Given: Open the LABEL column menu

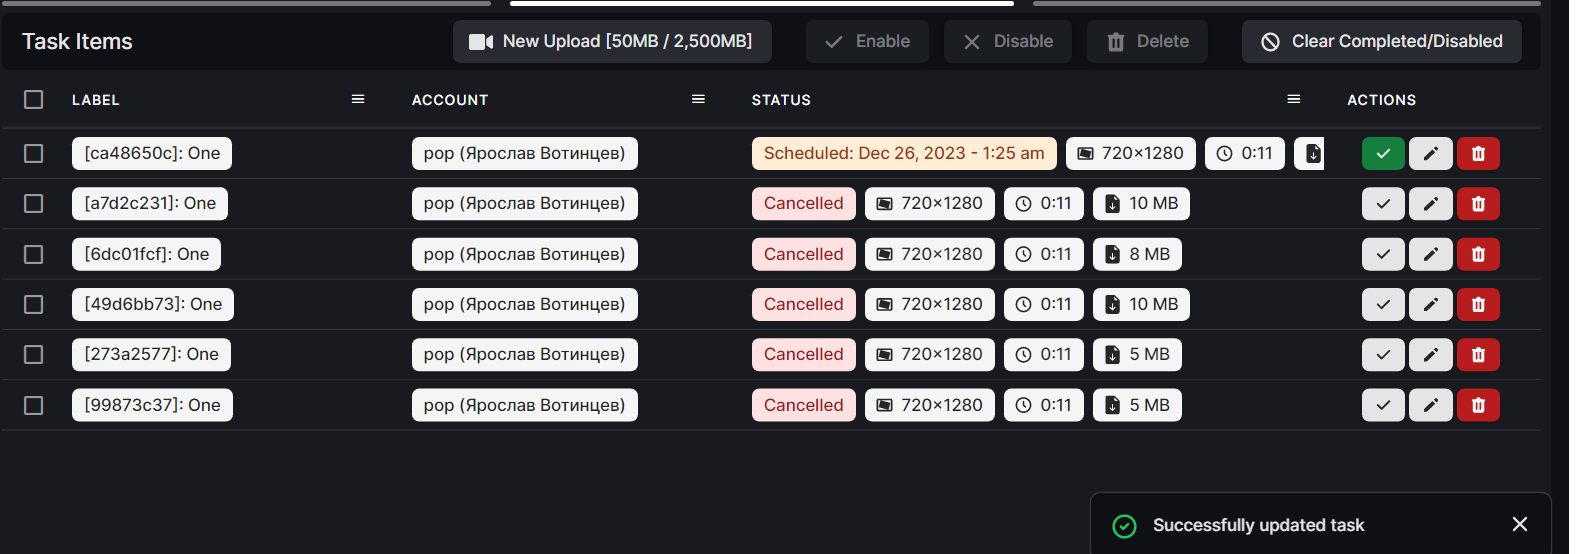Looking at the screenshot, I should point(358,99).
